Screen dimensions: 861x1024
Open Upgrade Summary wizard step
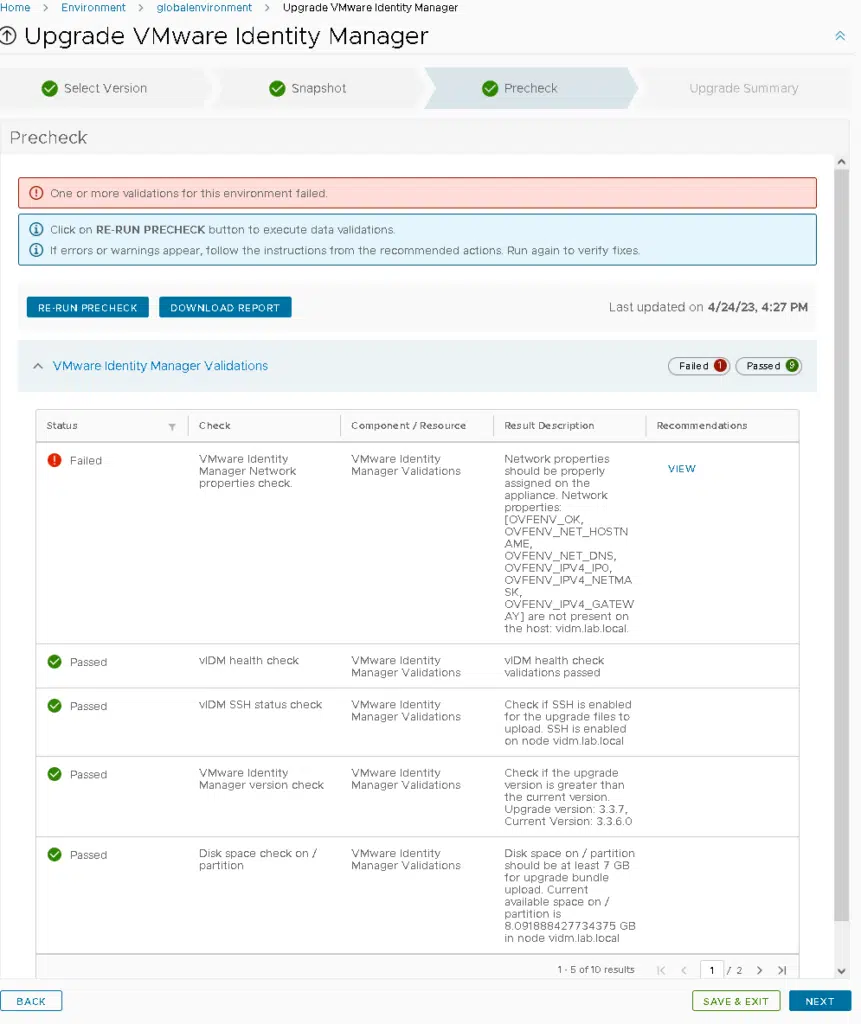743,88
